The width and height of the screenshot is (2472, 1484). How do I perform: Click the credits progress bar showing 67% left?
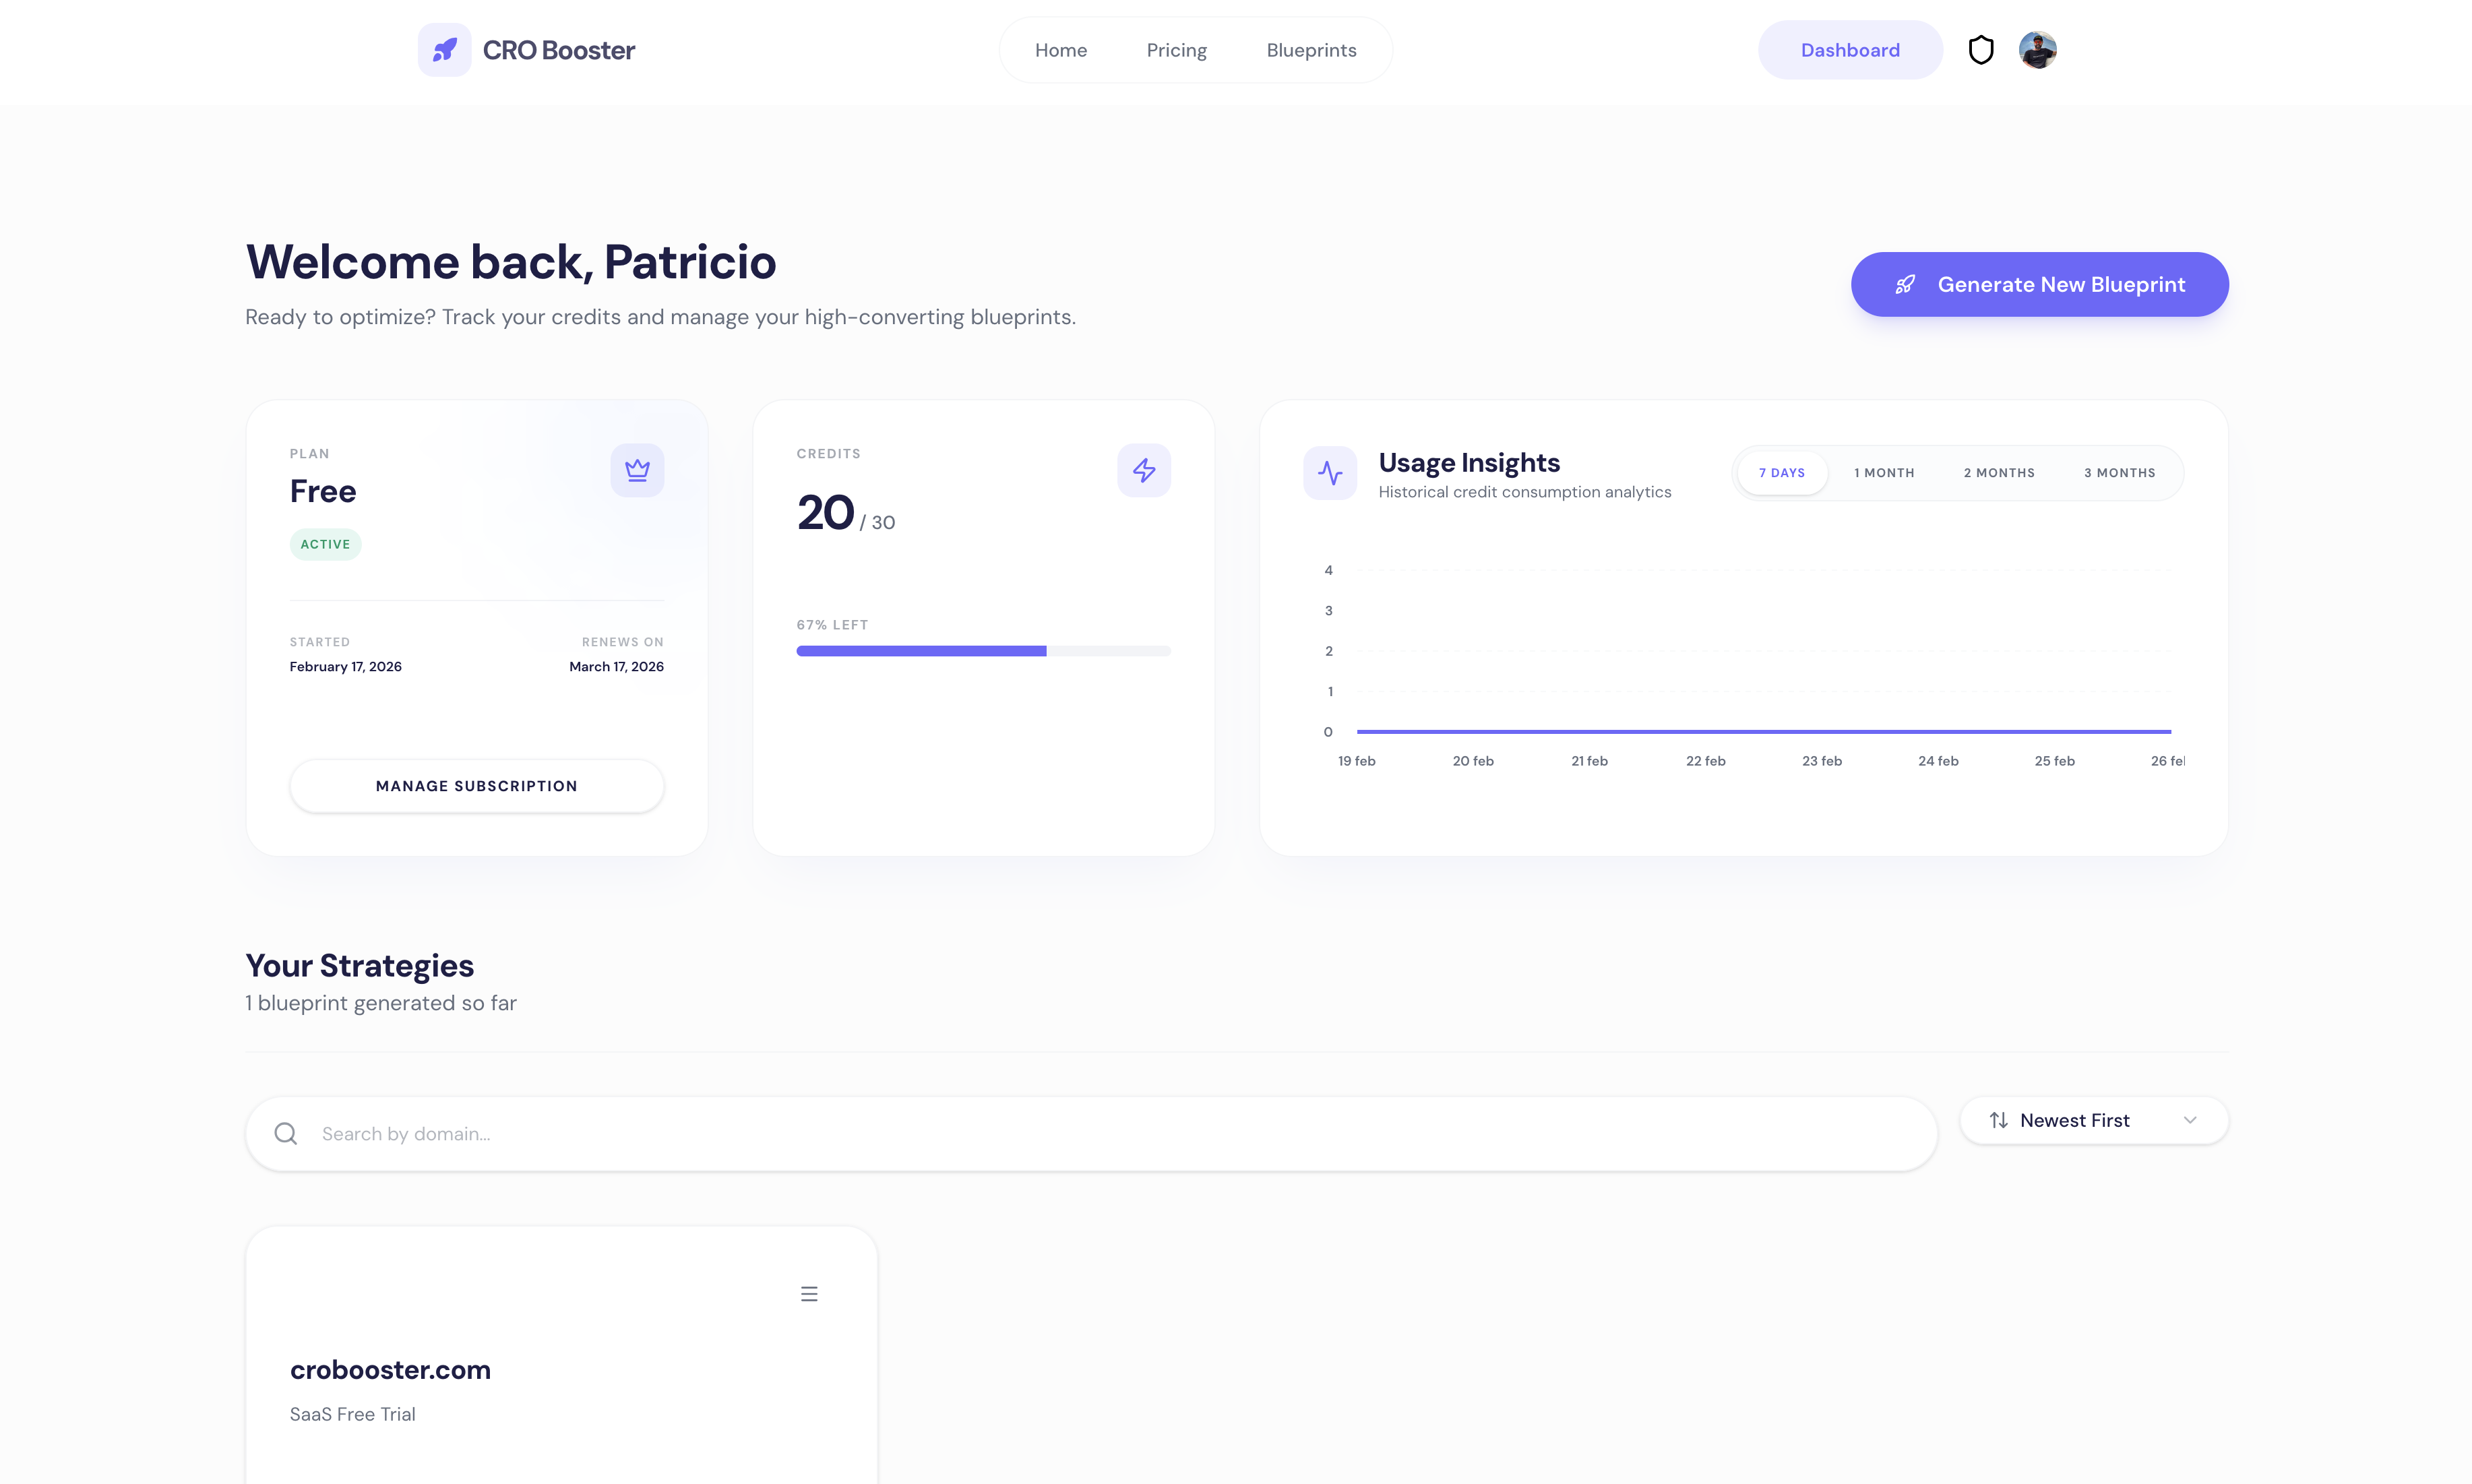(x=983, y=650)
